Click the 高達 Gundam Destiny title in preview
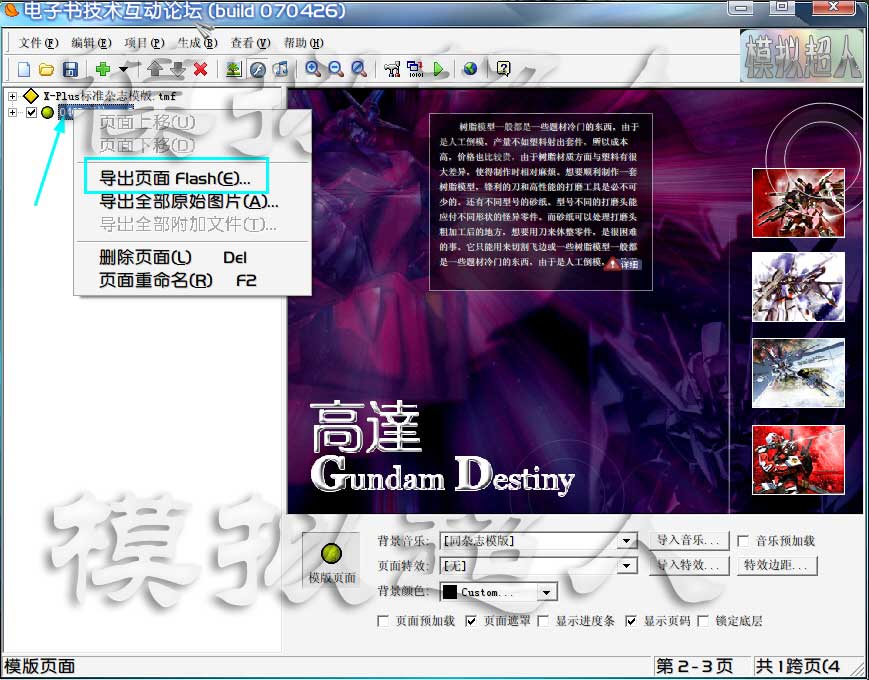Screen dimensions: 869x680 click(x=442, y=448)
